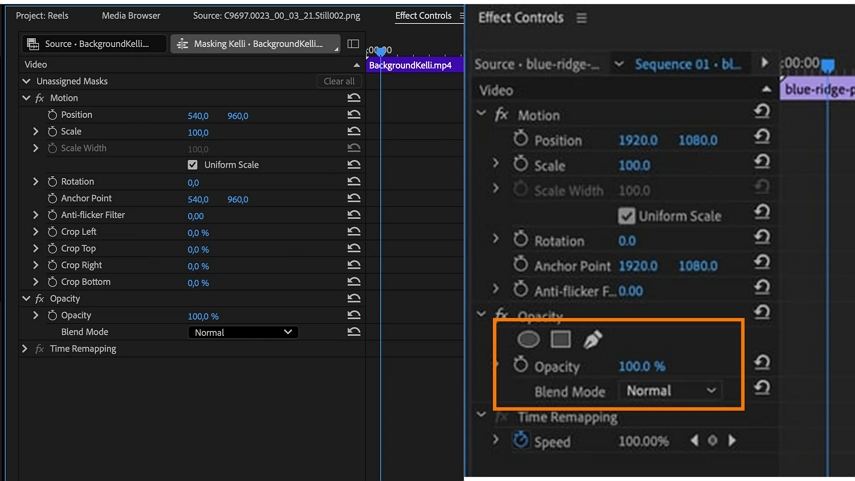Image resolution: width=855 pixels, height=481 pixels.
Task: Collapse Unassigned Masks section
Action: (26, 81)
